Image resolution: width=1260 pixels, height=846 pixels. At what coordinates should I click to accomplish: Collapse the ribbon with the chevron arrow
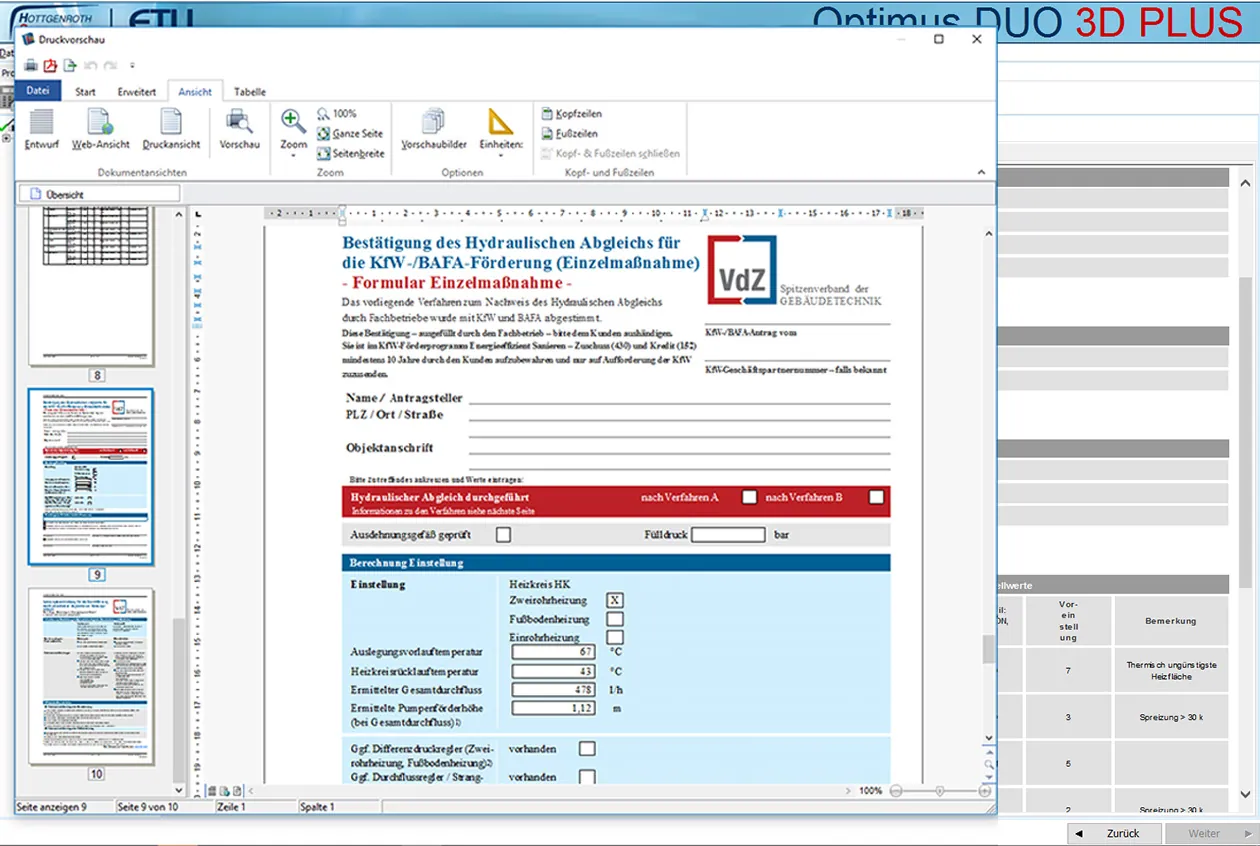coord(981,172)
